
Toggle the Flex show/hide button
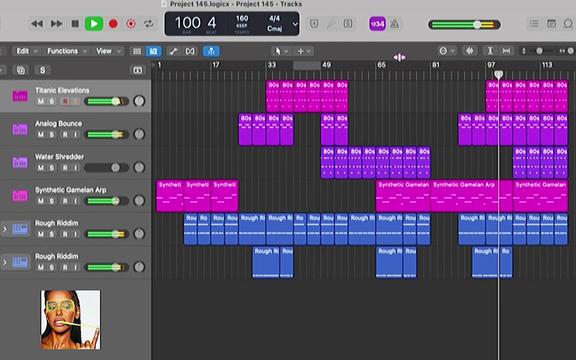click(190, 51)
